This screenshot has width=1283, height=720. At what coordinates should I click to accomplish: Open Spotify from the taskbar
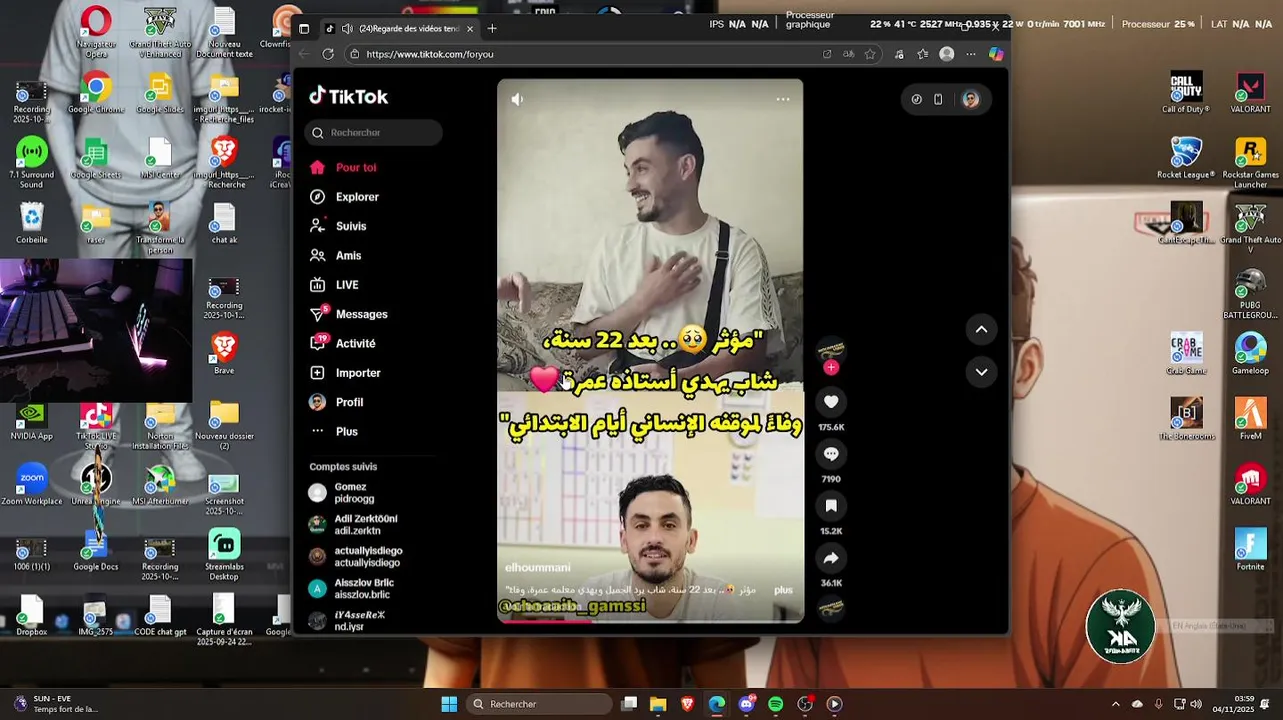776,704
